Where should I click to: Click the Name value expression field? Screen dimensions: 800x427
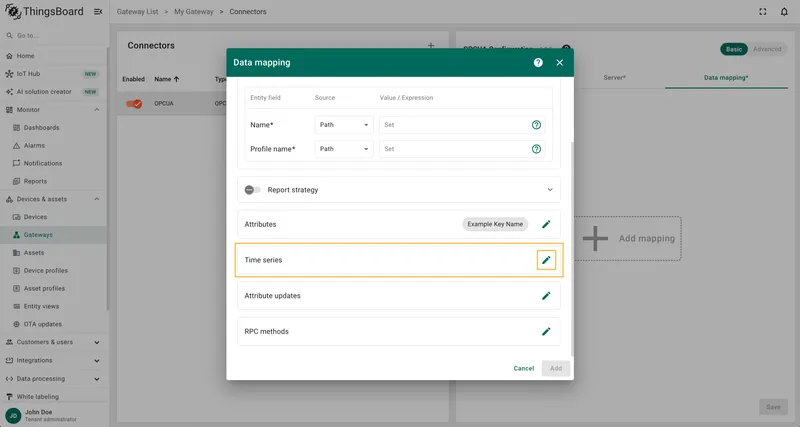click(462, 124)
